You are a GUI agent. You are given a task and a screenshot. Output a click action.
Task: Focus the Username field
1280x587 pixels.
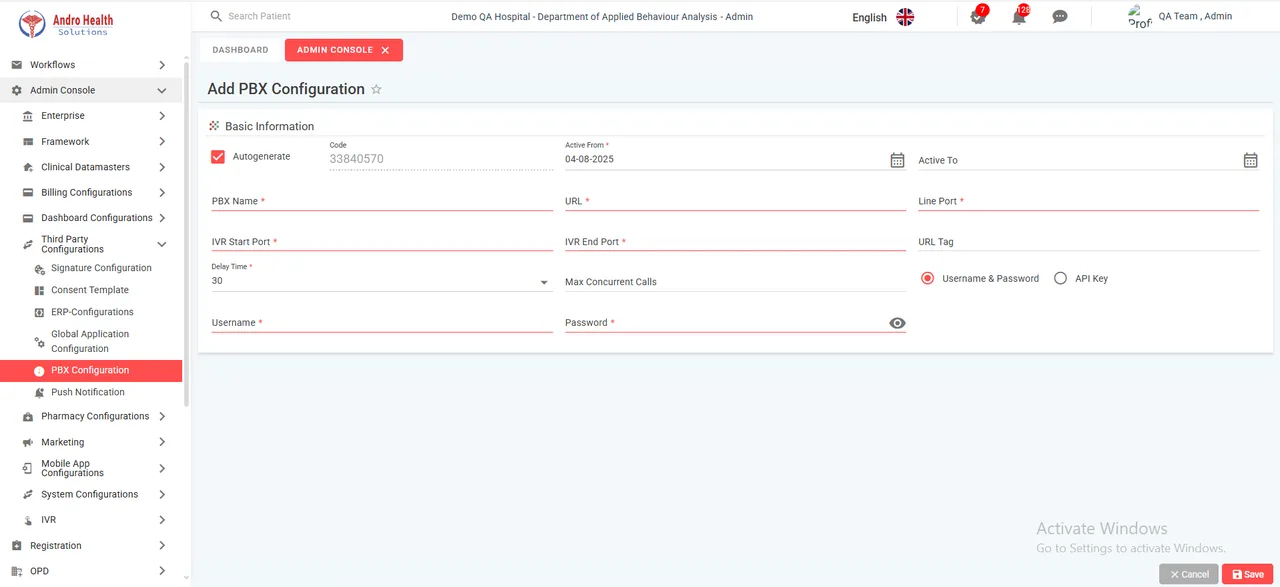(381, 323)
